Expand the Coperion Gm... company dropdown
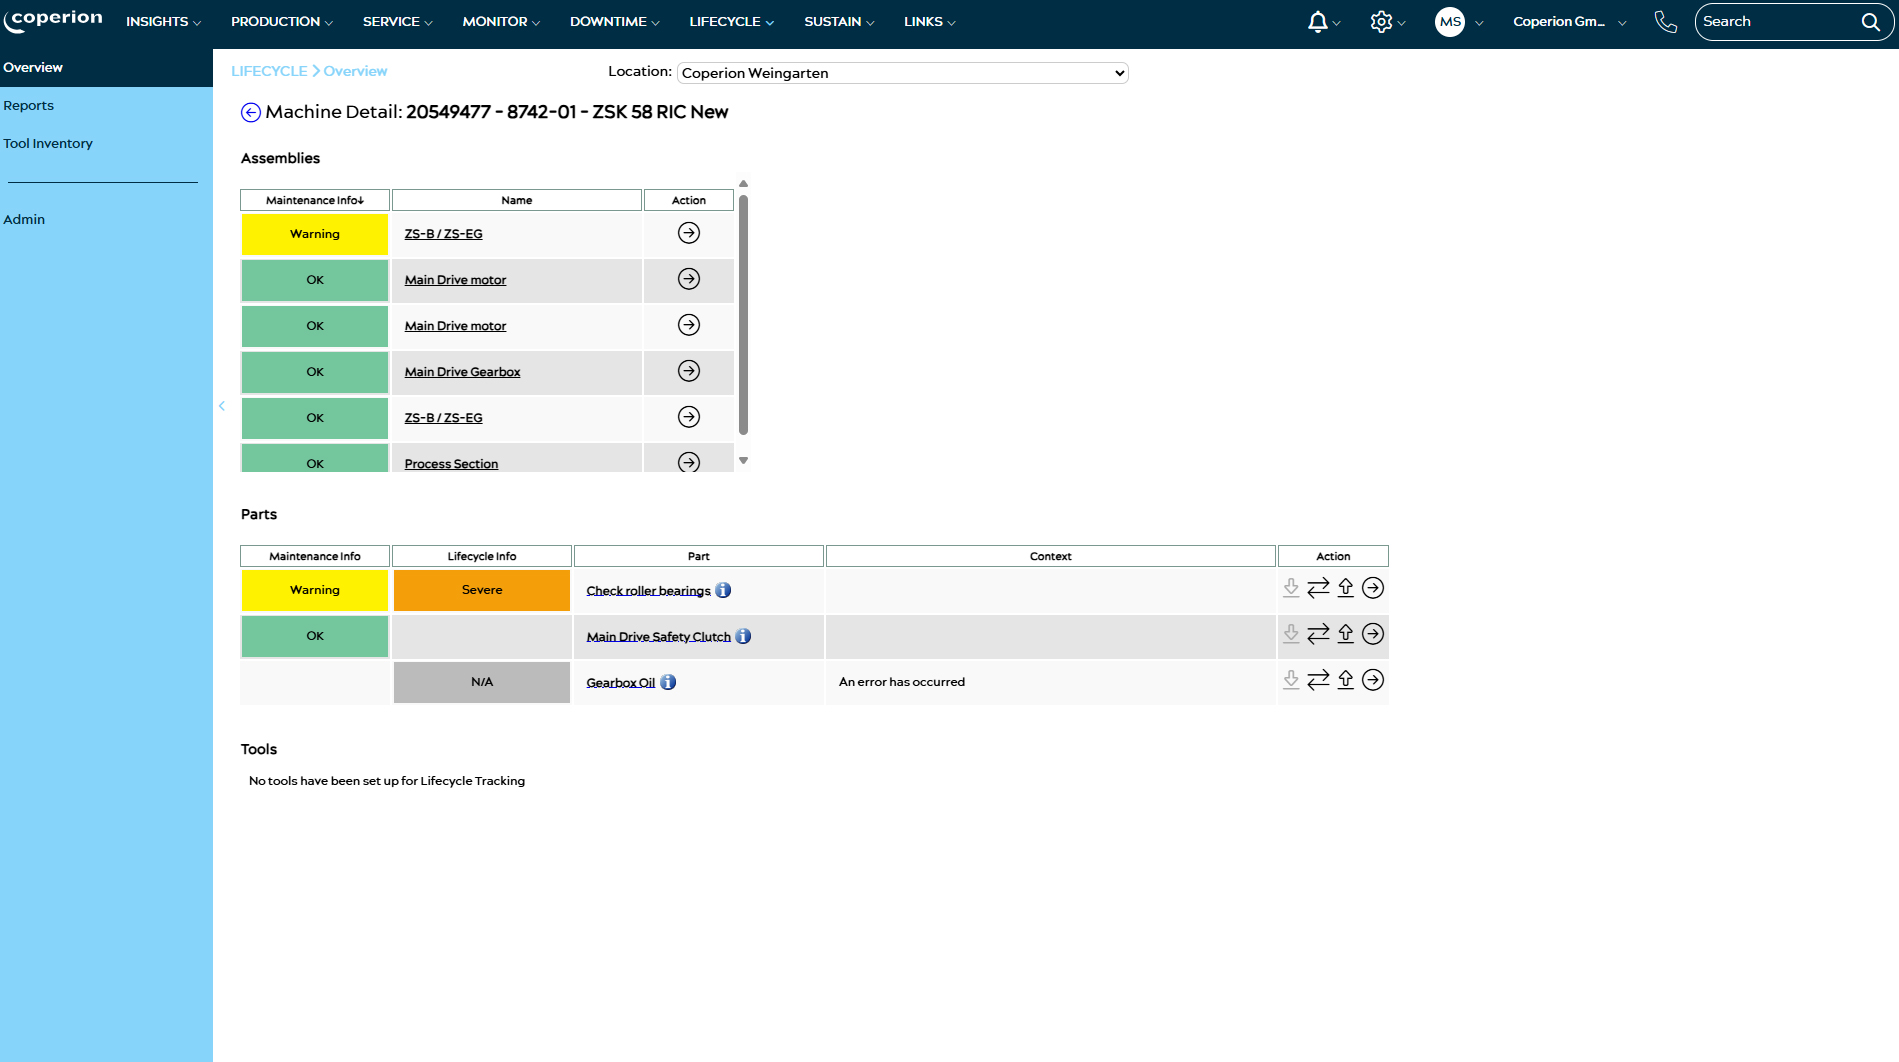The image size is (1899, 1062). [1568, 22]
